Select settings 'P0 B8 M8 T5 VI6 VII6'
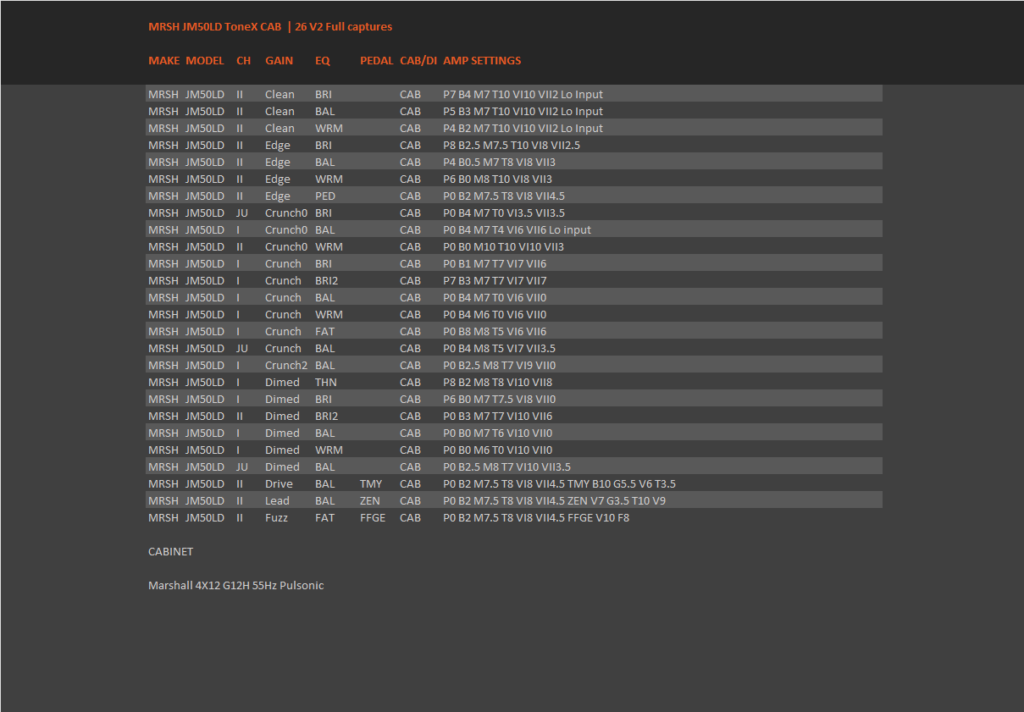The height and width of the screenshot is (712, 1024). click(x=494, y=332)
